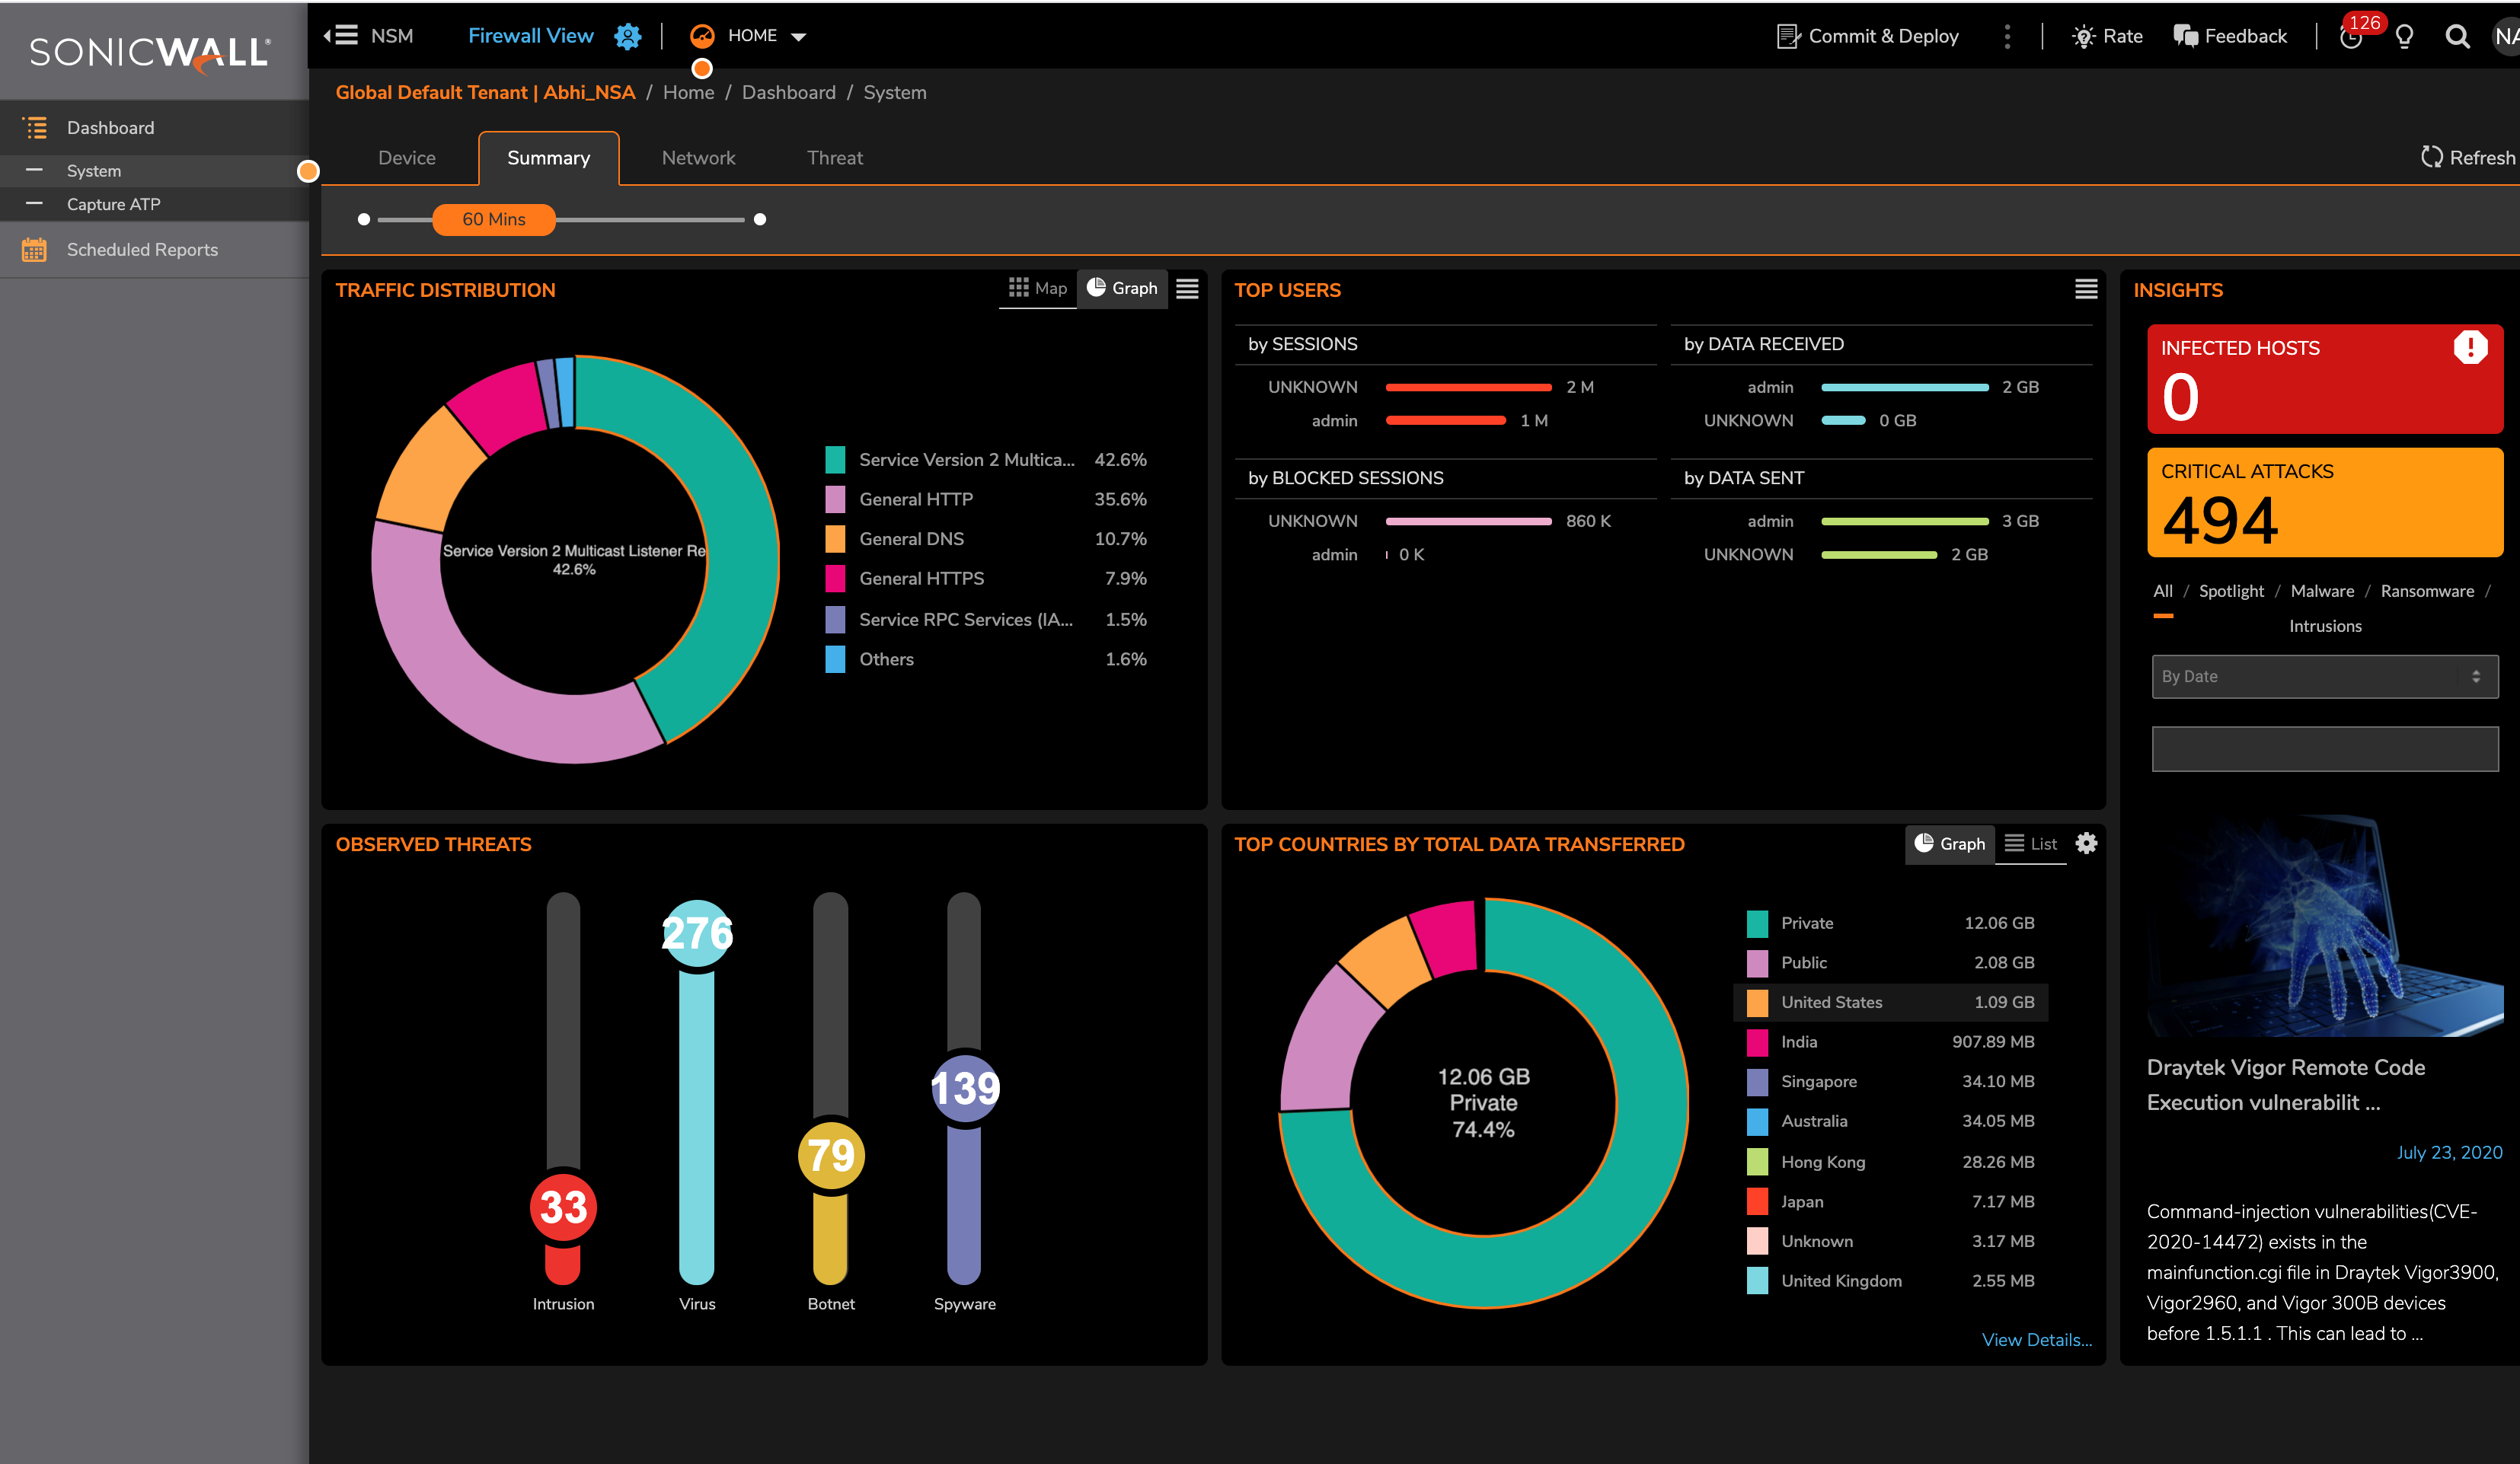2520x1464 pixels.
Task: Click the Spyware threat bubble 139
Action: click(x=965, y=1088)
